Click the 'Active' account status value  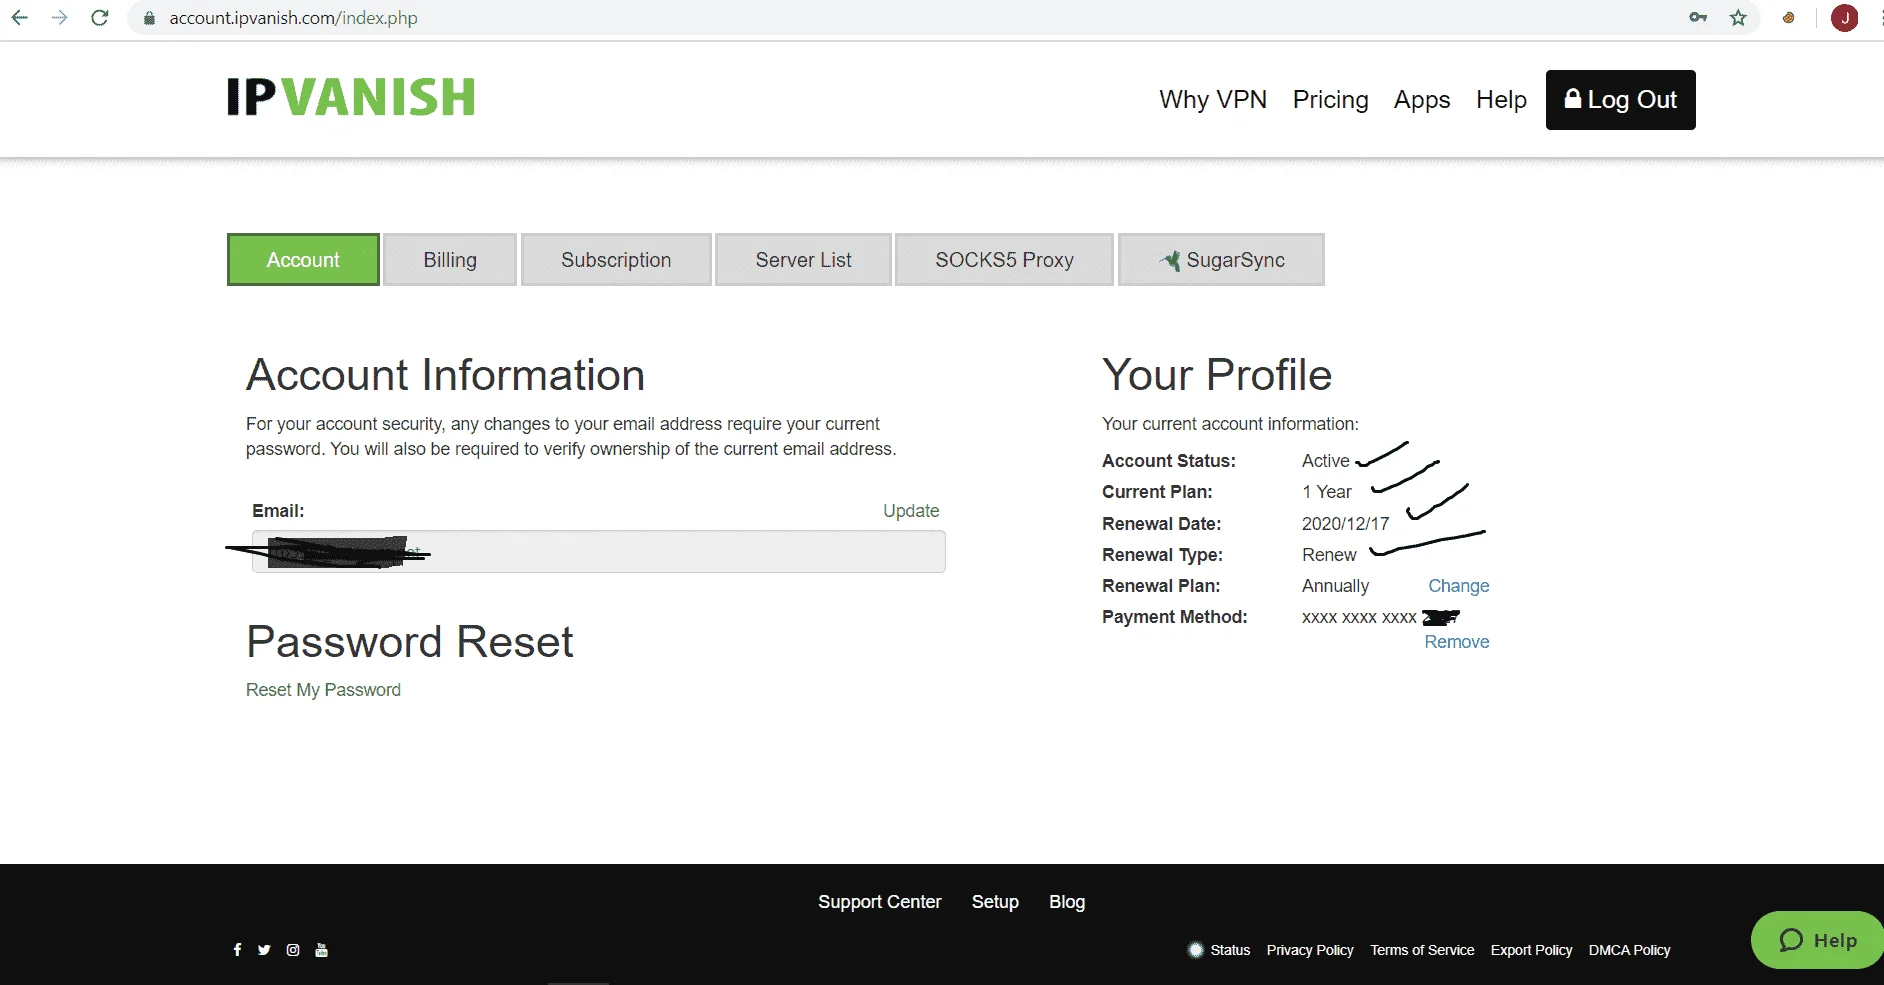[x=1325, y=461]
